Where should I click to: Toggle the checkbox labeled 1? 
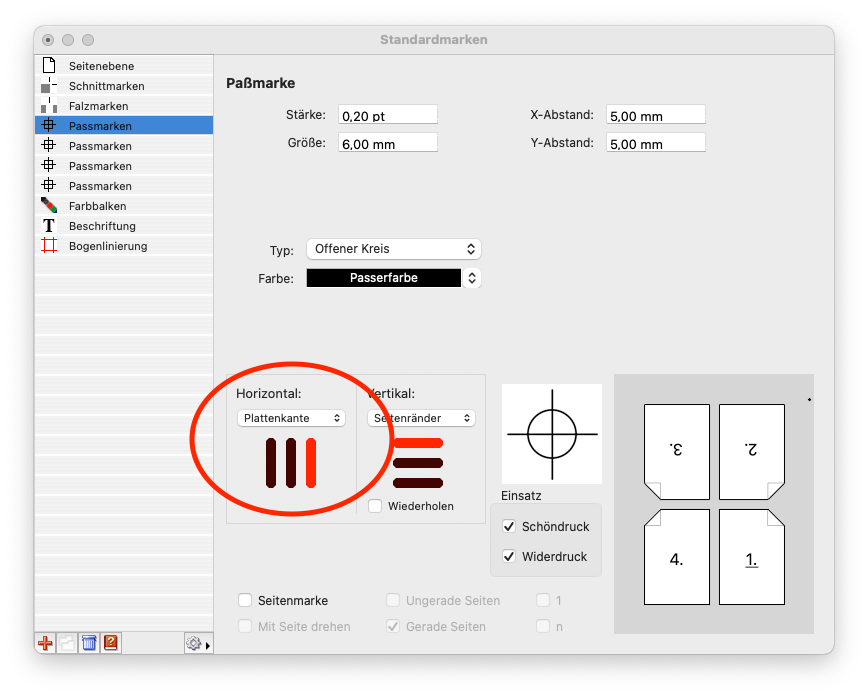click(543, 600)
